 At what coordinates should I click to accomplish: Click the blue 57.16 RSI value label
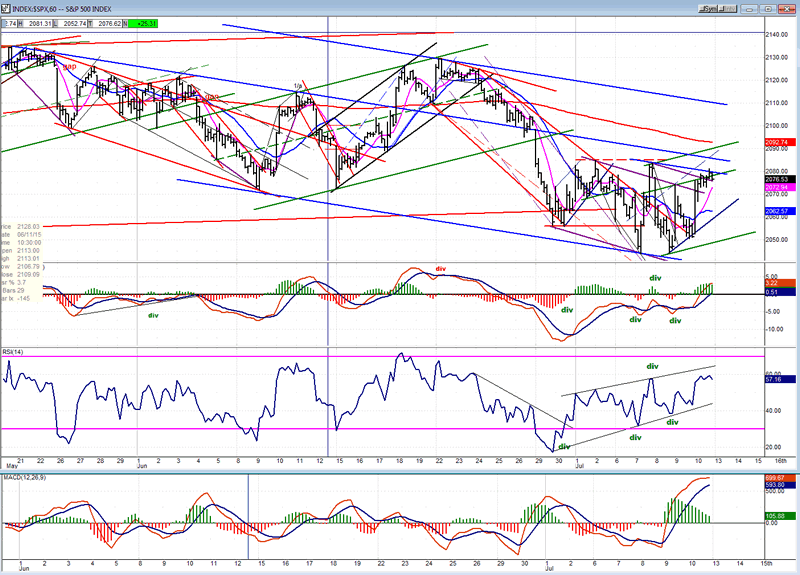(x=779, y=381)
